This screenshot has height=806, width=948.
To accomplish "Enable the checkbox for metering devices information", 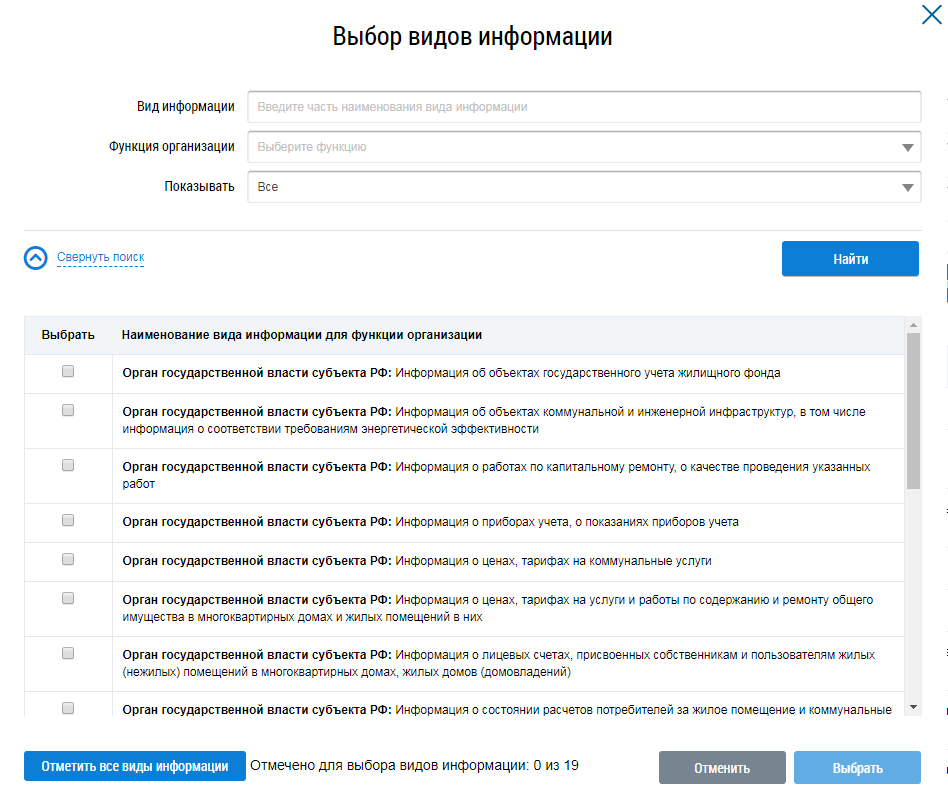I will 68,520.
